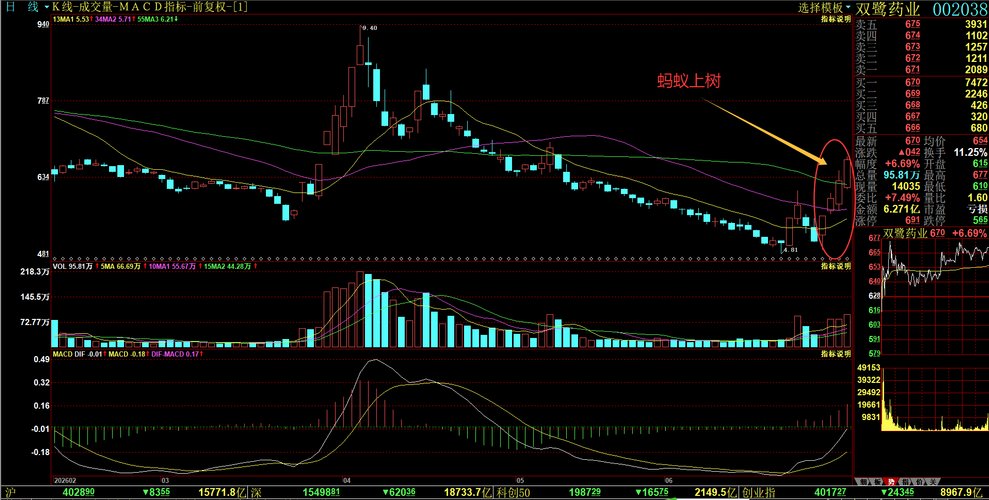Select the 买一 bid price row

coord(921,83)
